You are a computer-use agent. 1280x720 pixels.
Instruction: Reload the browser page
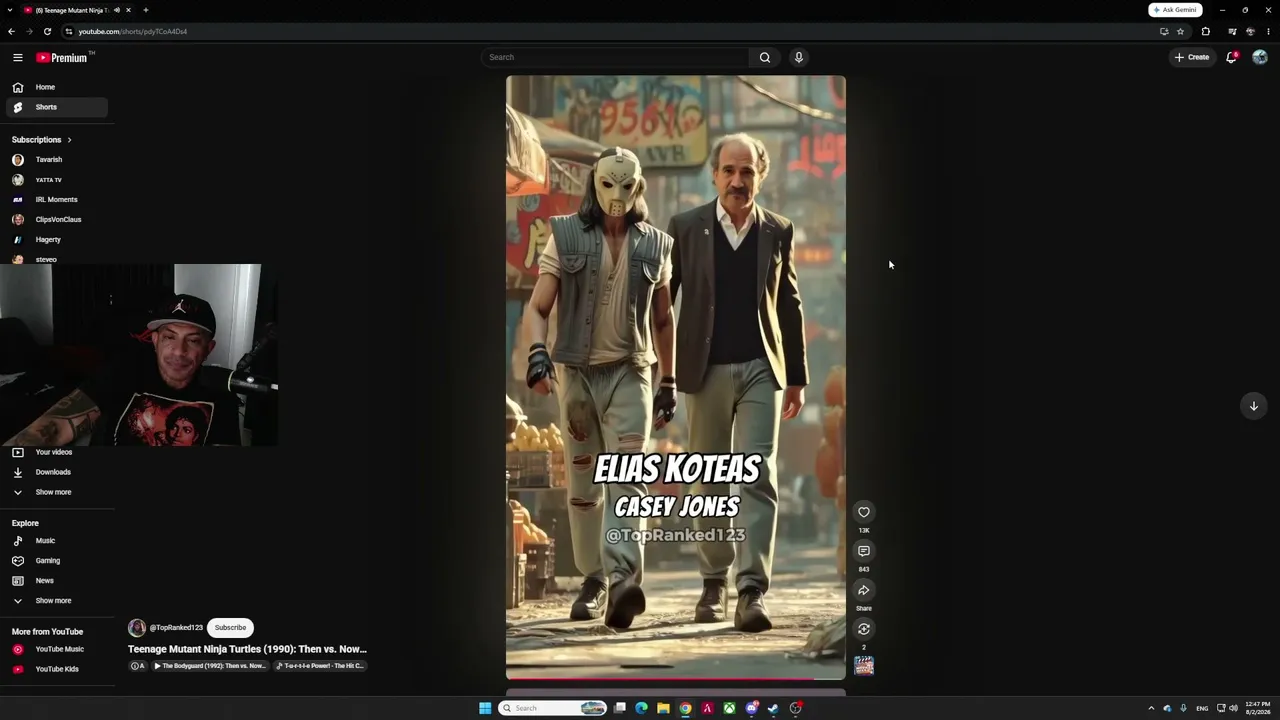tap(47, 31)
